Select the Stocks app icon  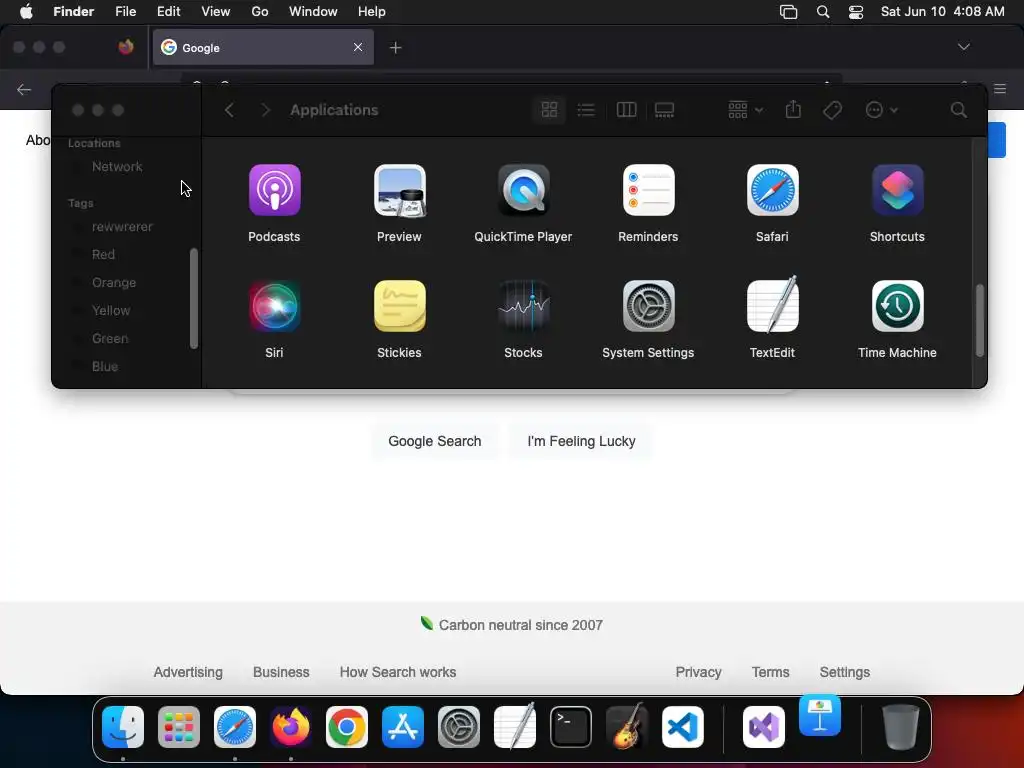pyautogui.click(x=524, y=306)
